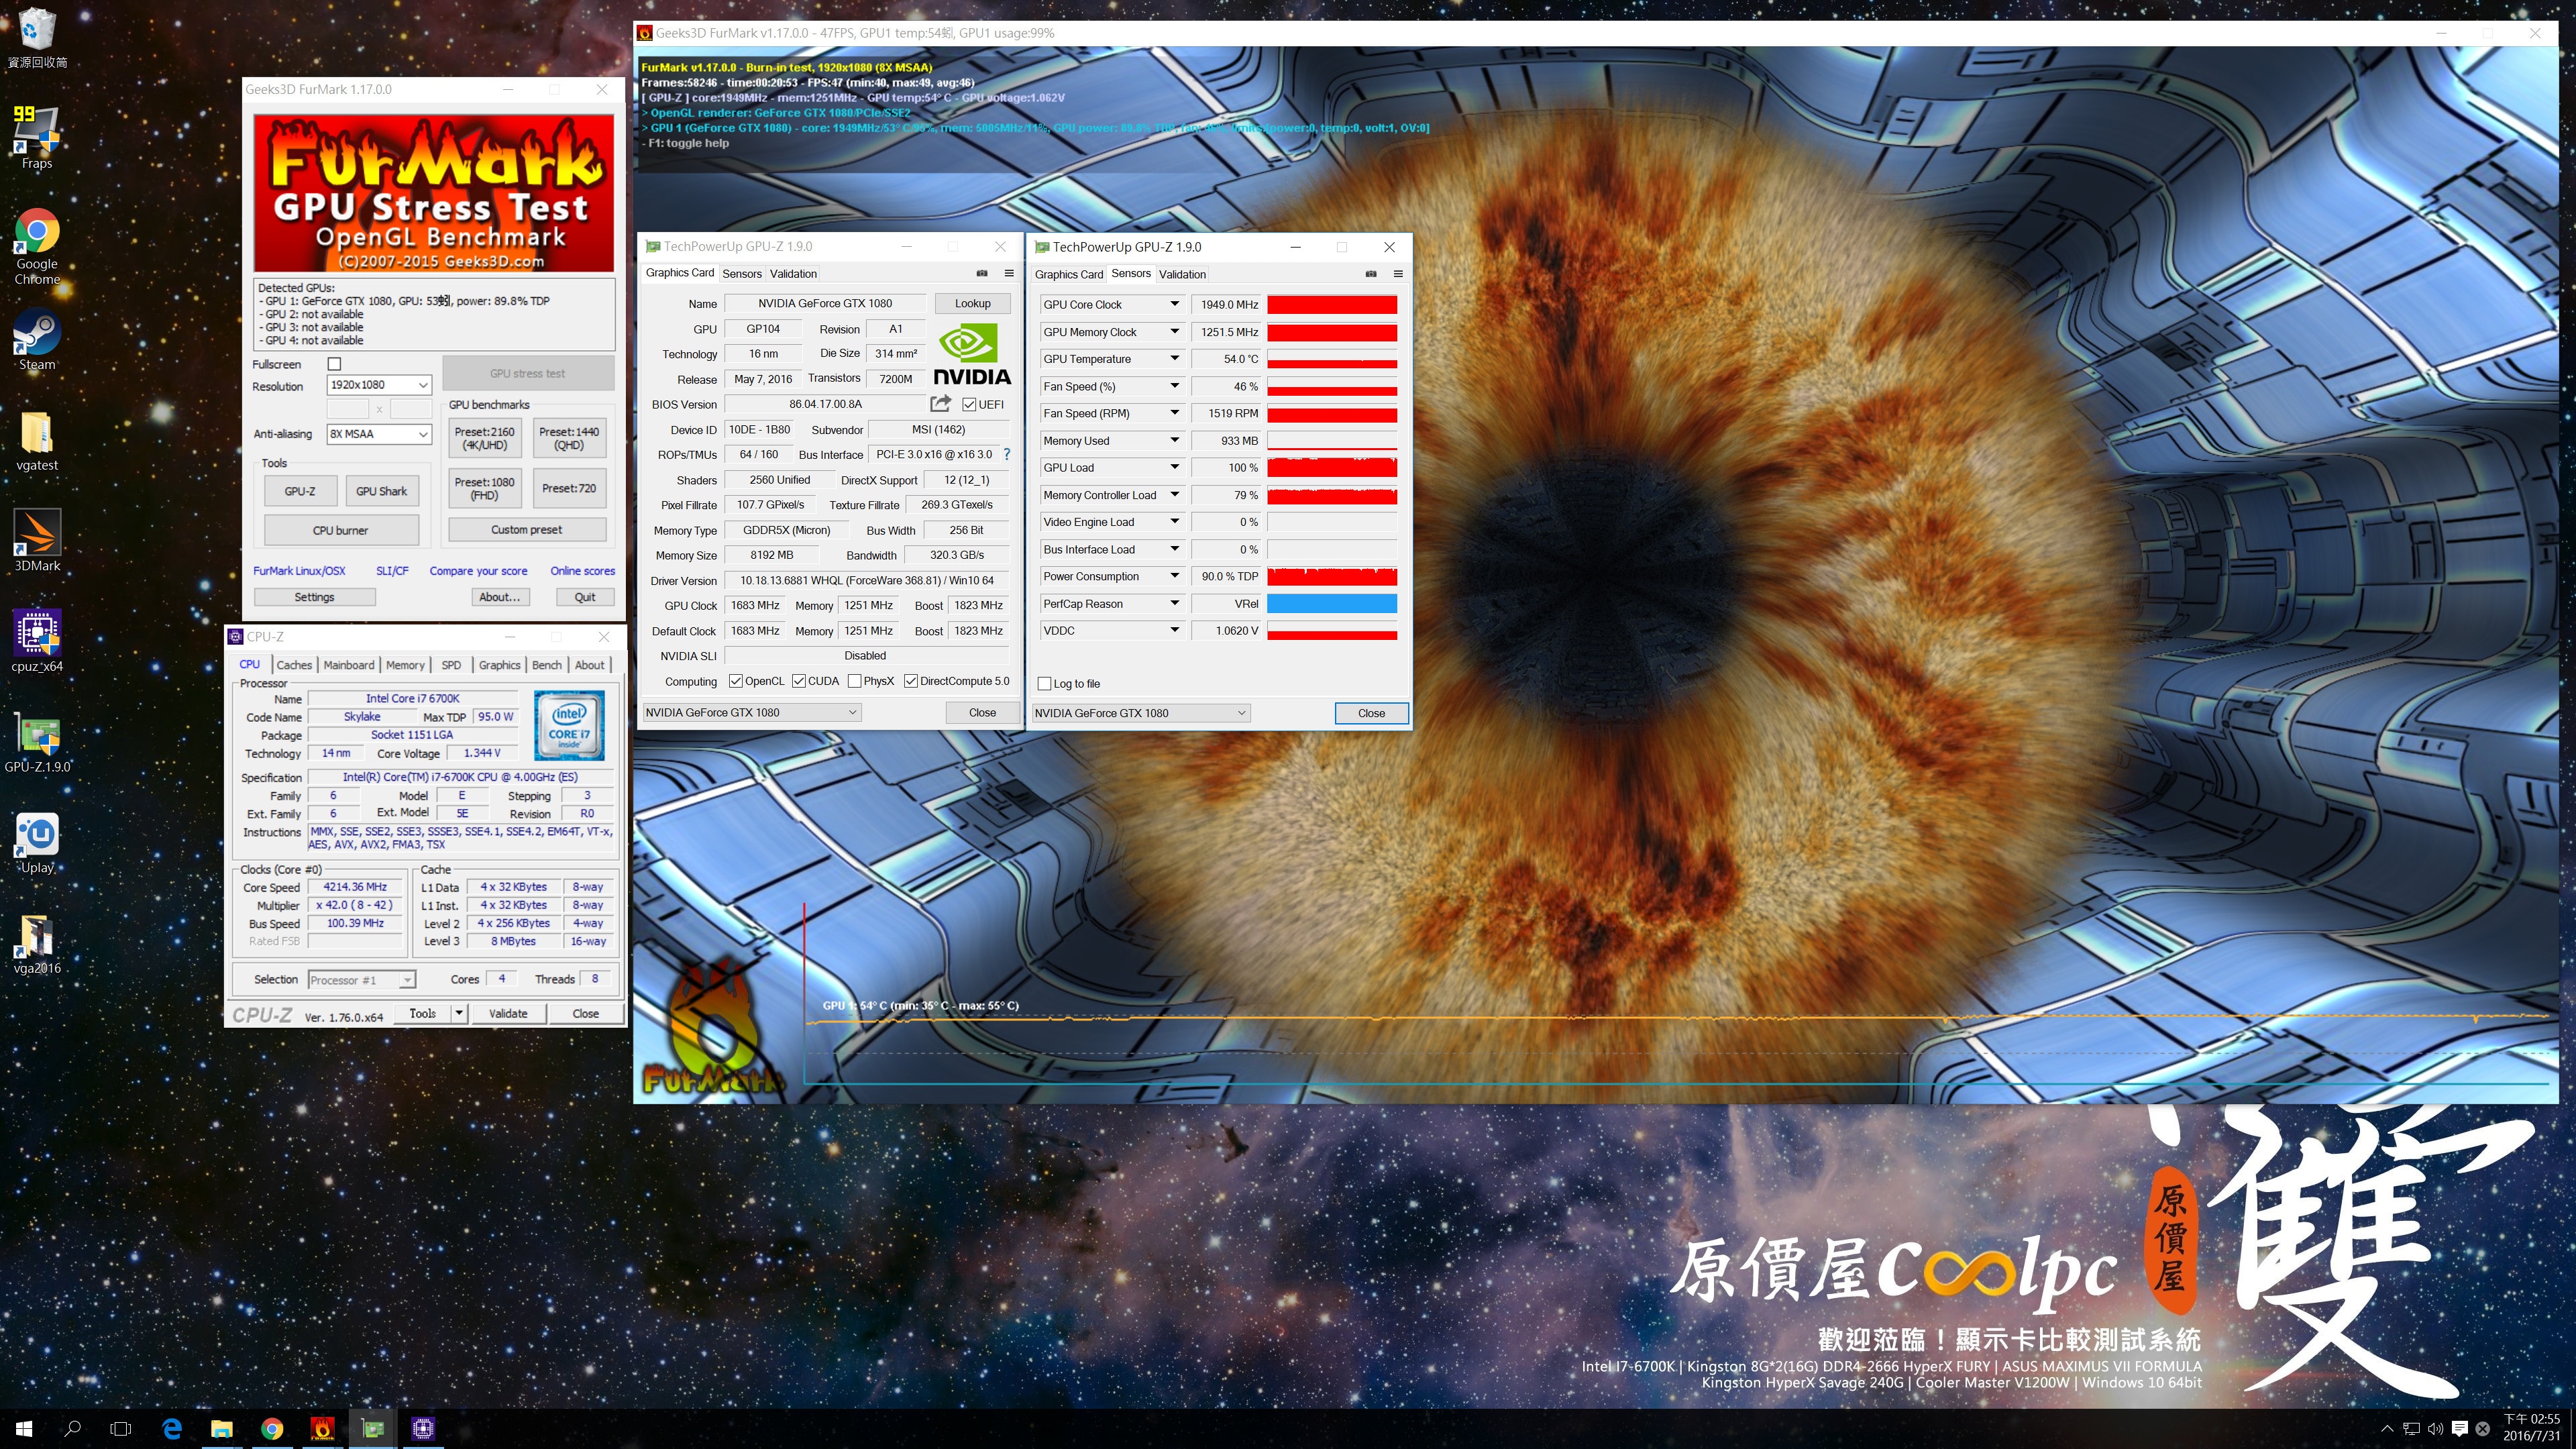The image size is (2576, 1449).
Task: Open Task View on the taskbar
Action: [x=121, y=1429]
